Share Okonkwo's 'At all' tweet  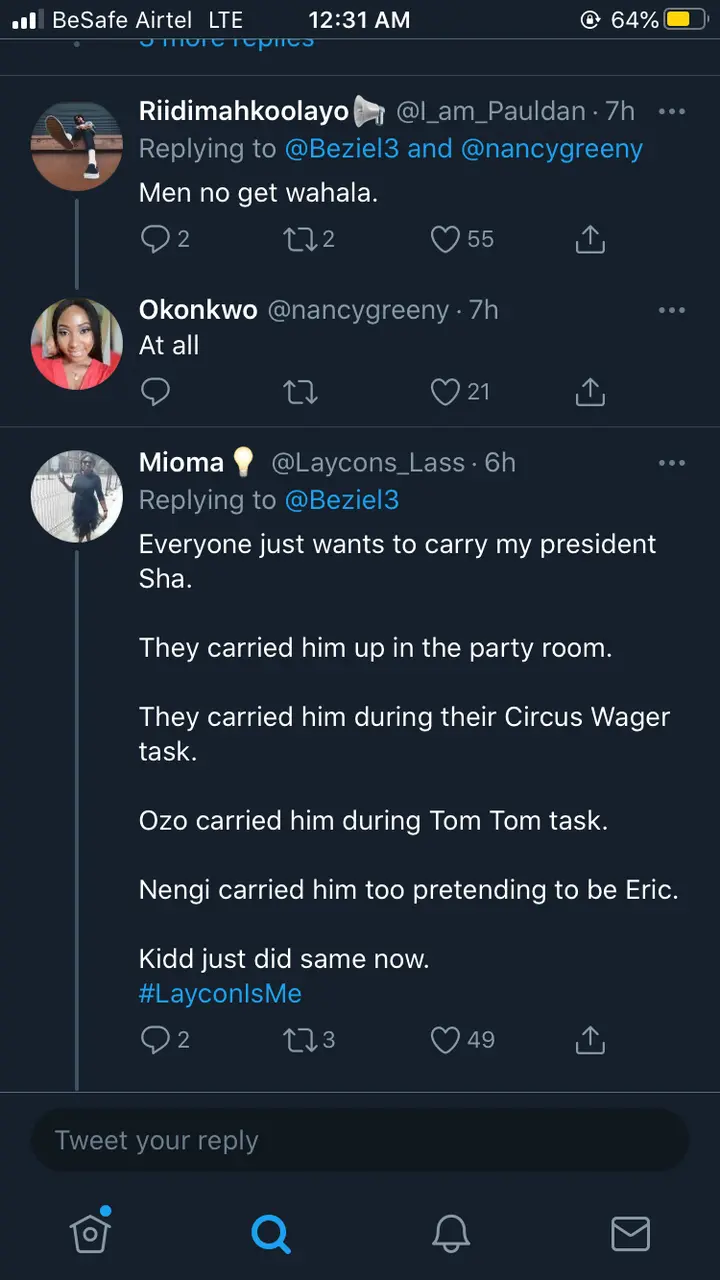pos(590,392)
